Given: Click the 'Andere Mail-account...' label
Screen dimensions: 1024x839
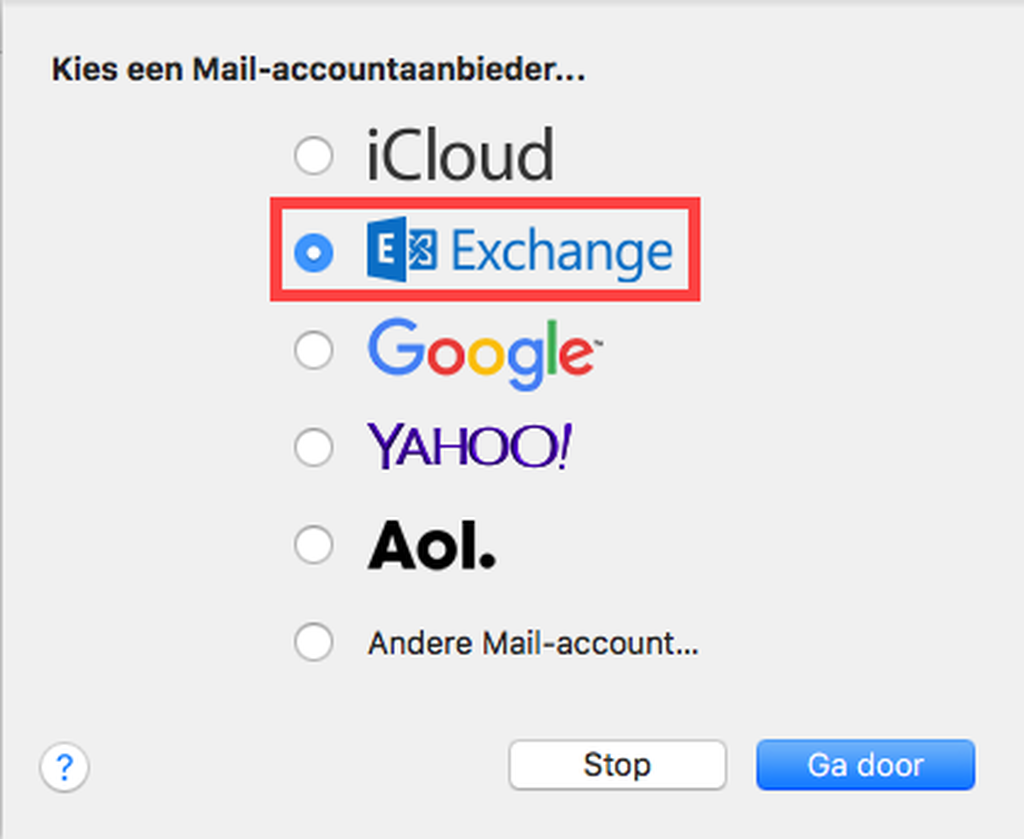Looking at the screenshot, I should [x=532, y=643].
